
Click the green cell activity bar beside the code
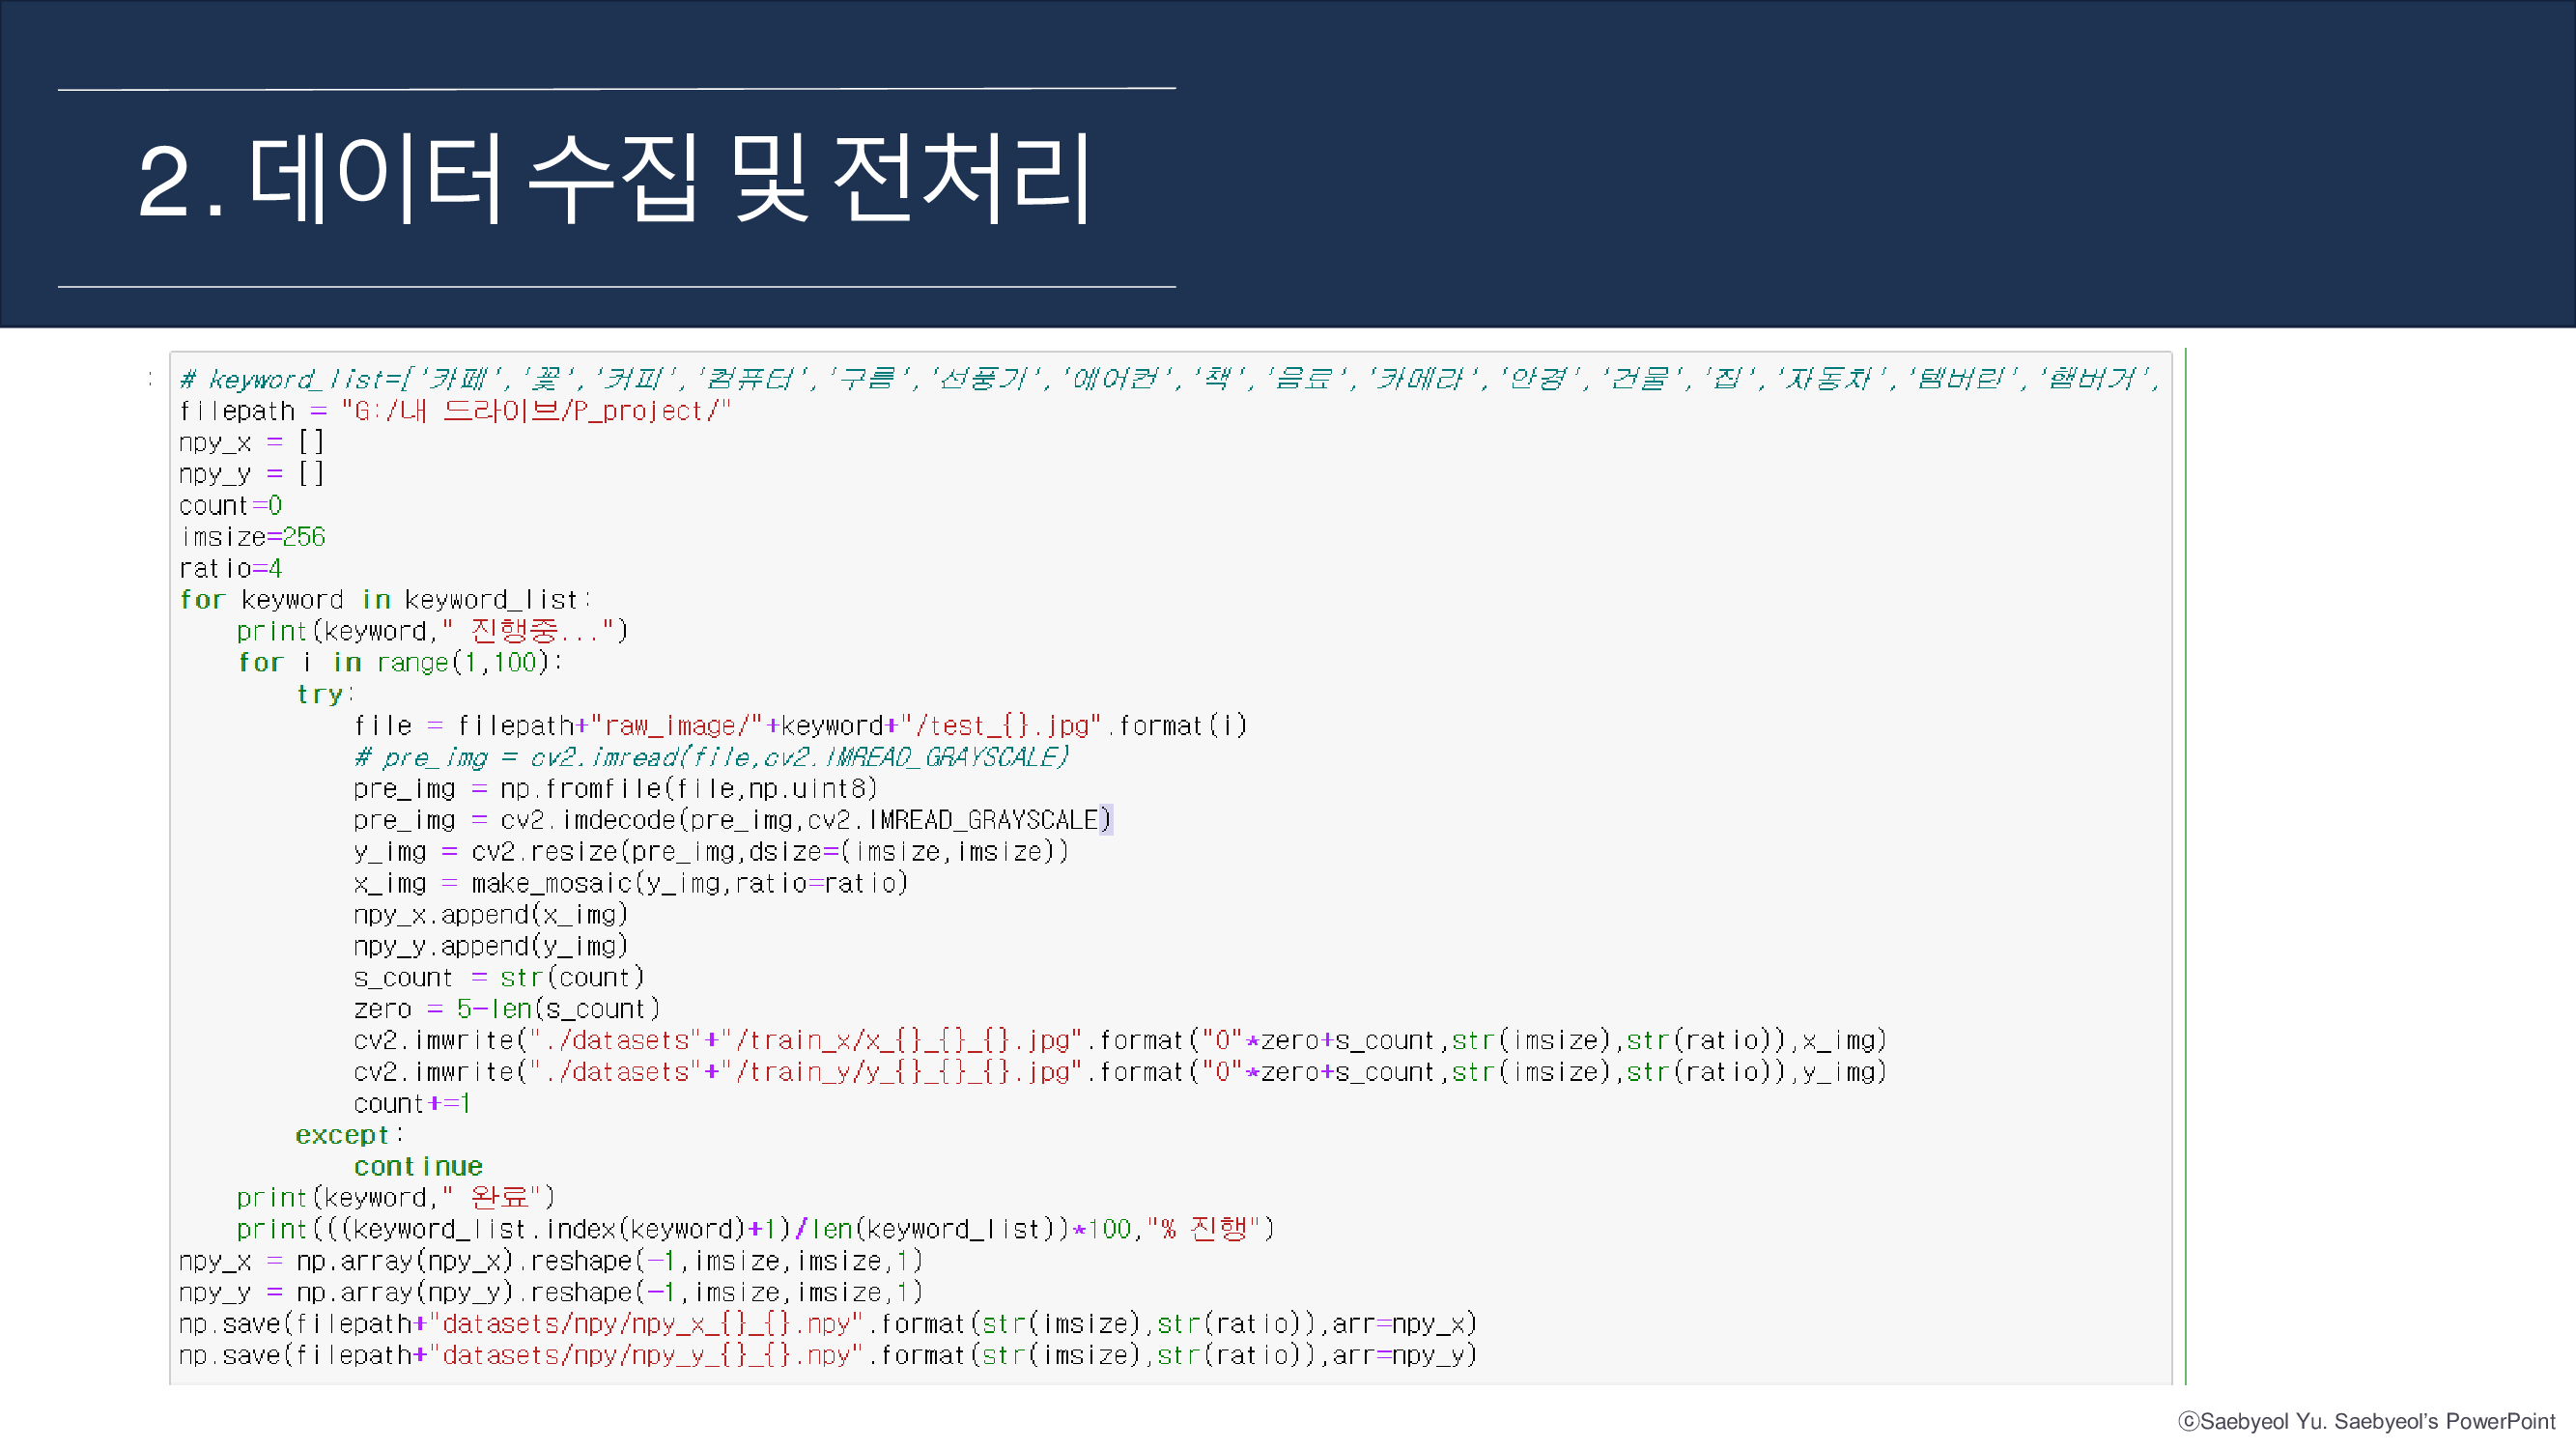(2189, 870)
